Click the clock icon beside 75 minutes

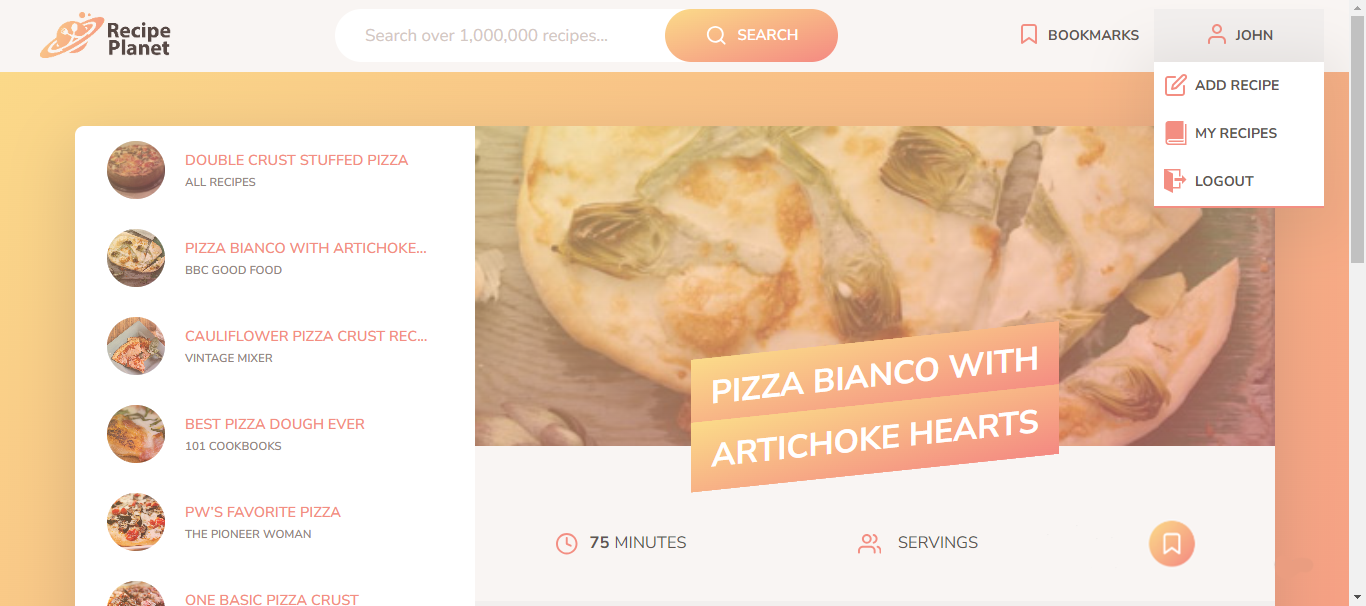(x=567, y=544)
